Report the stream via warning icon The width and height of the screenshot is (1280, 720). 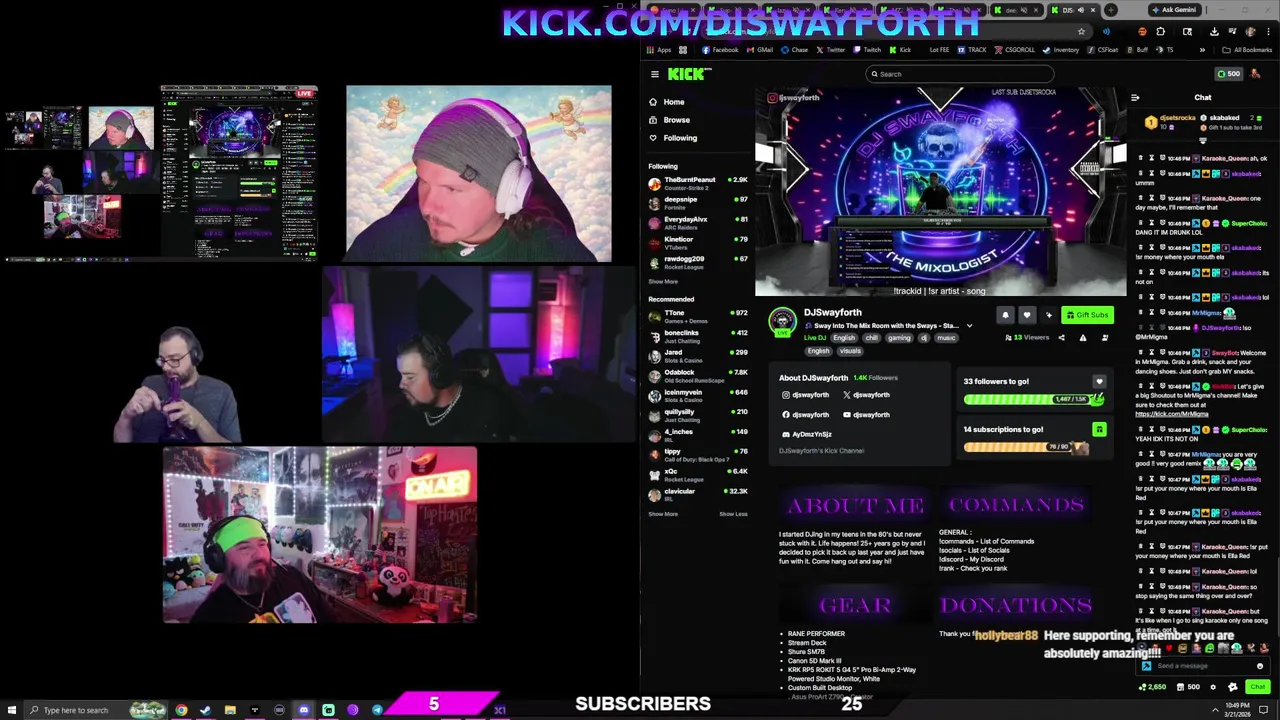pyautogui.click(x=1083, y=338)
